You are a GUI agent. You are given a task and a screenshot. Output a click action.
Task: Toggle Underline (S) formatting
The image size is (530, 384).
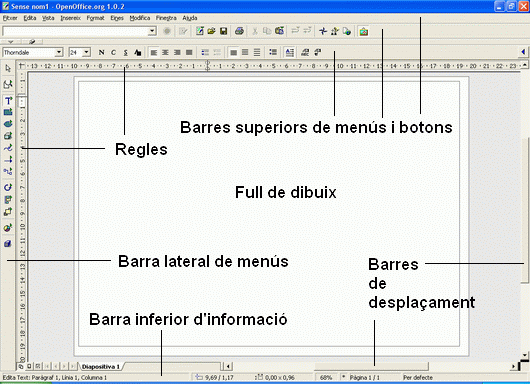[x=125, y=52]
